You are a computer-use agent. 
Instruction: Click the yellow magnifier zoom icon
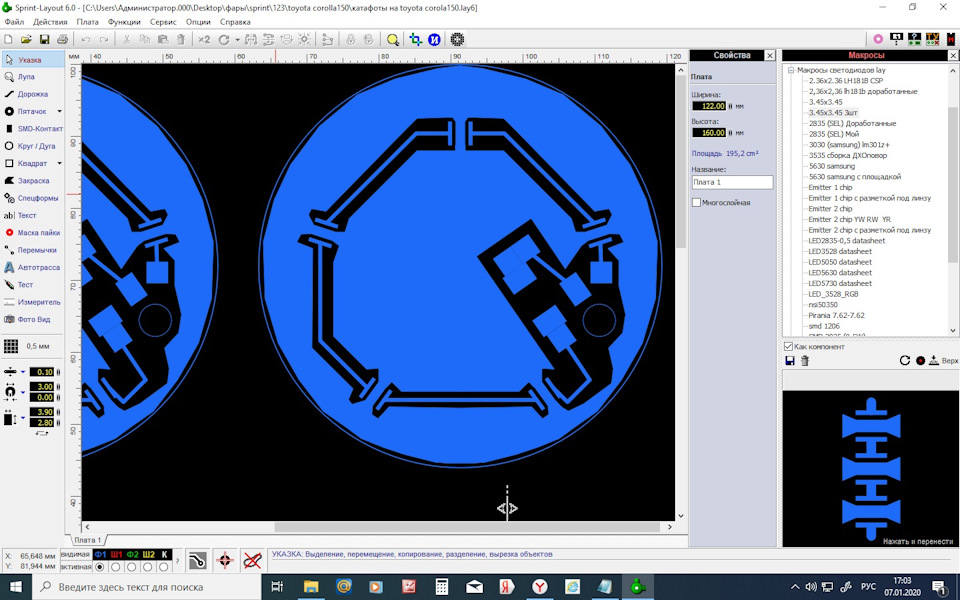click(392, 39)
